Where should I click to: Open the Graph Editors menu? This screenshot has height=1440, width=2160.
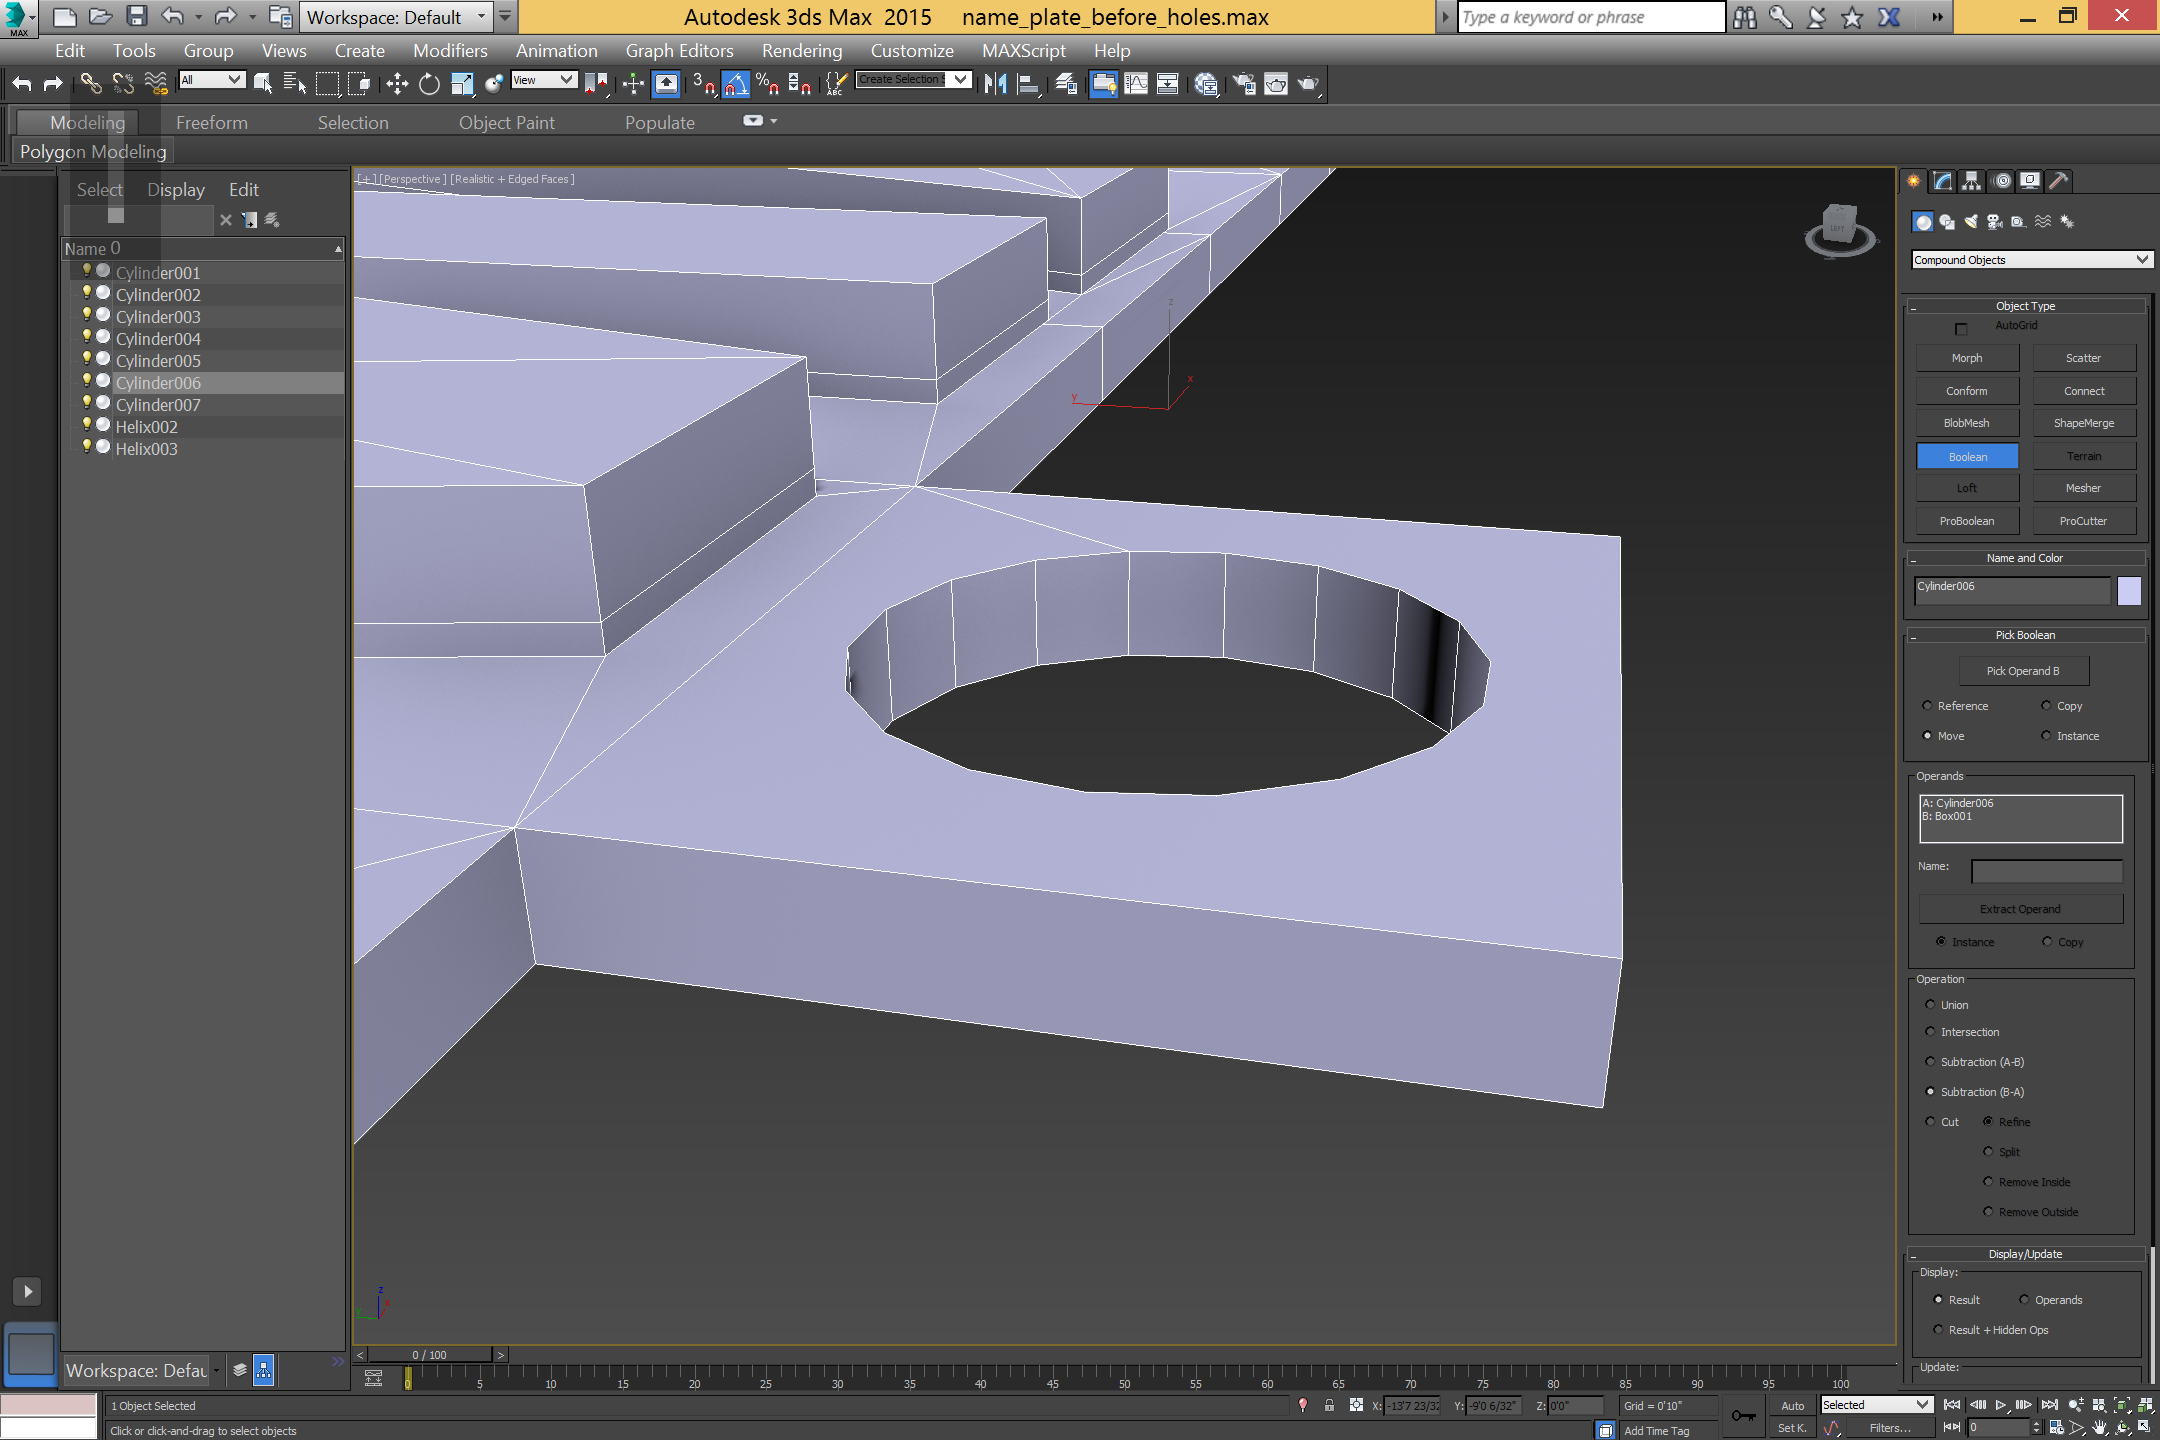(x=679, y=51)
